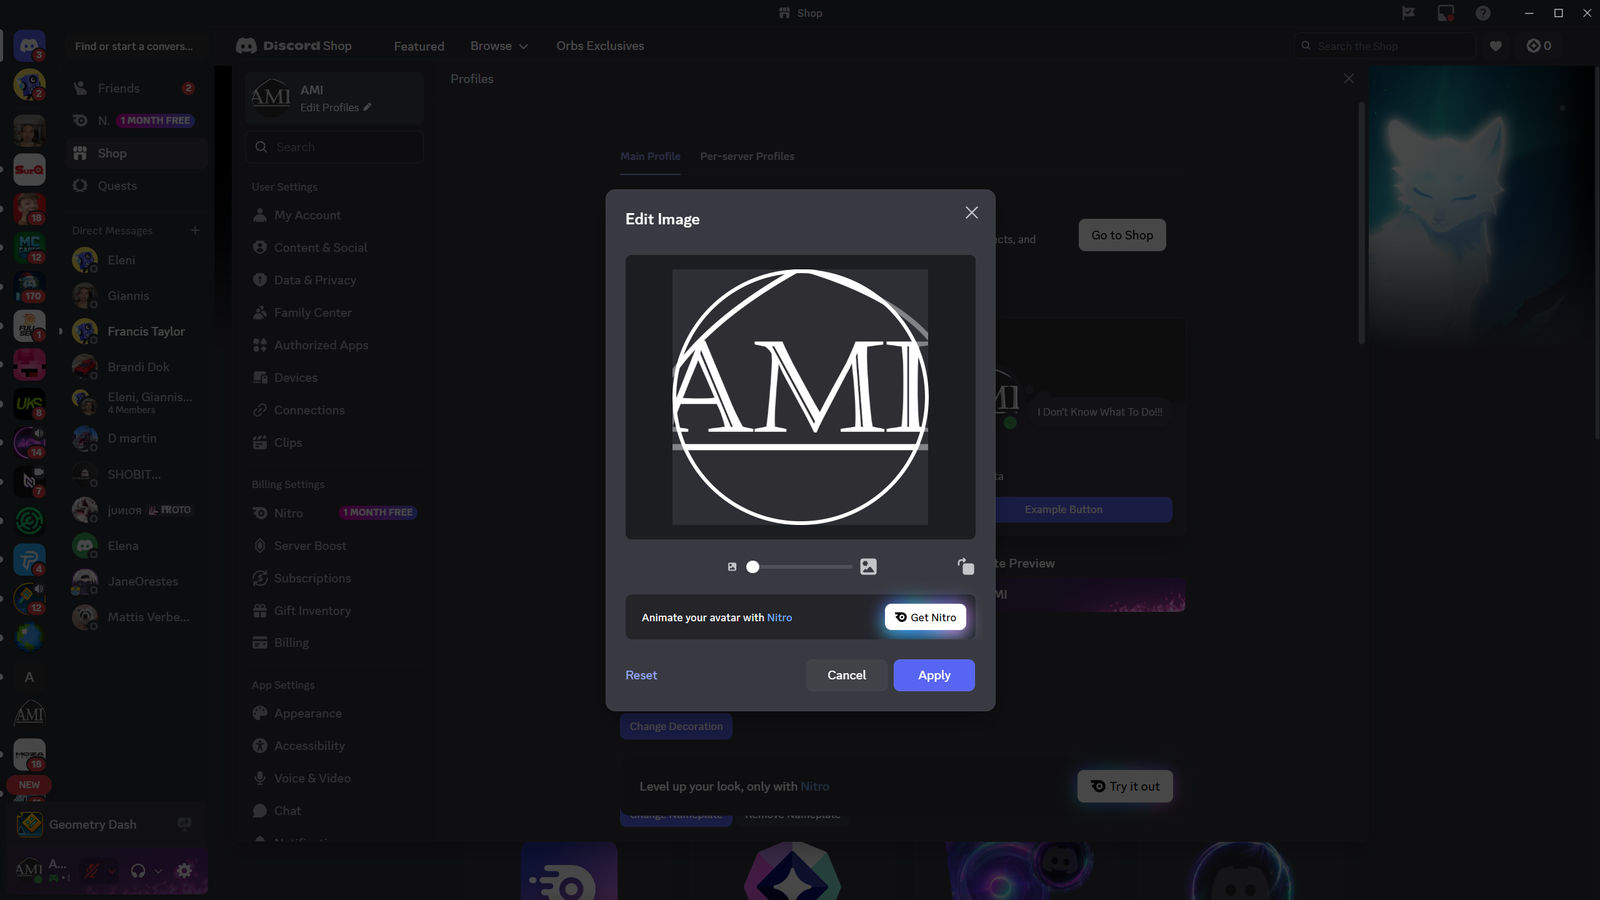1600x900 pixels.
Task: Apply the avatar image changes
Action: (x=933, y=675)
